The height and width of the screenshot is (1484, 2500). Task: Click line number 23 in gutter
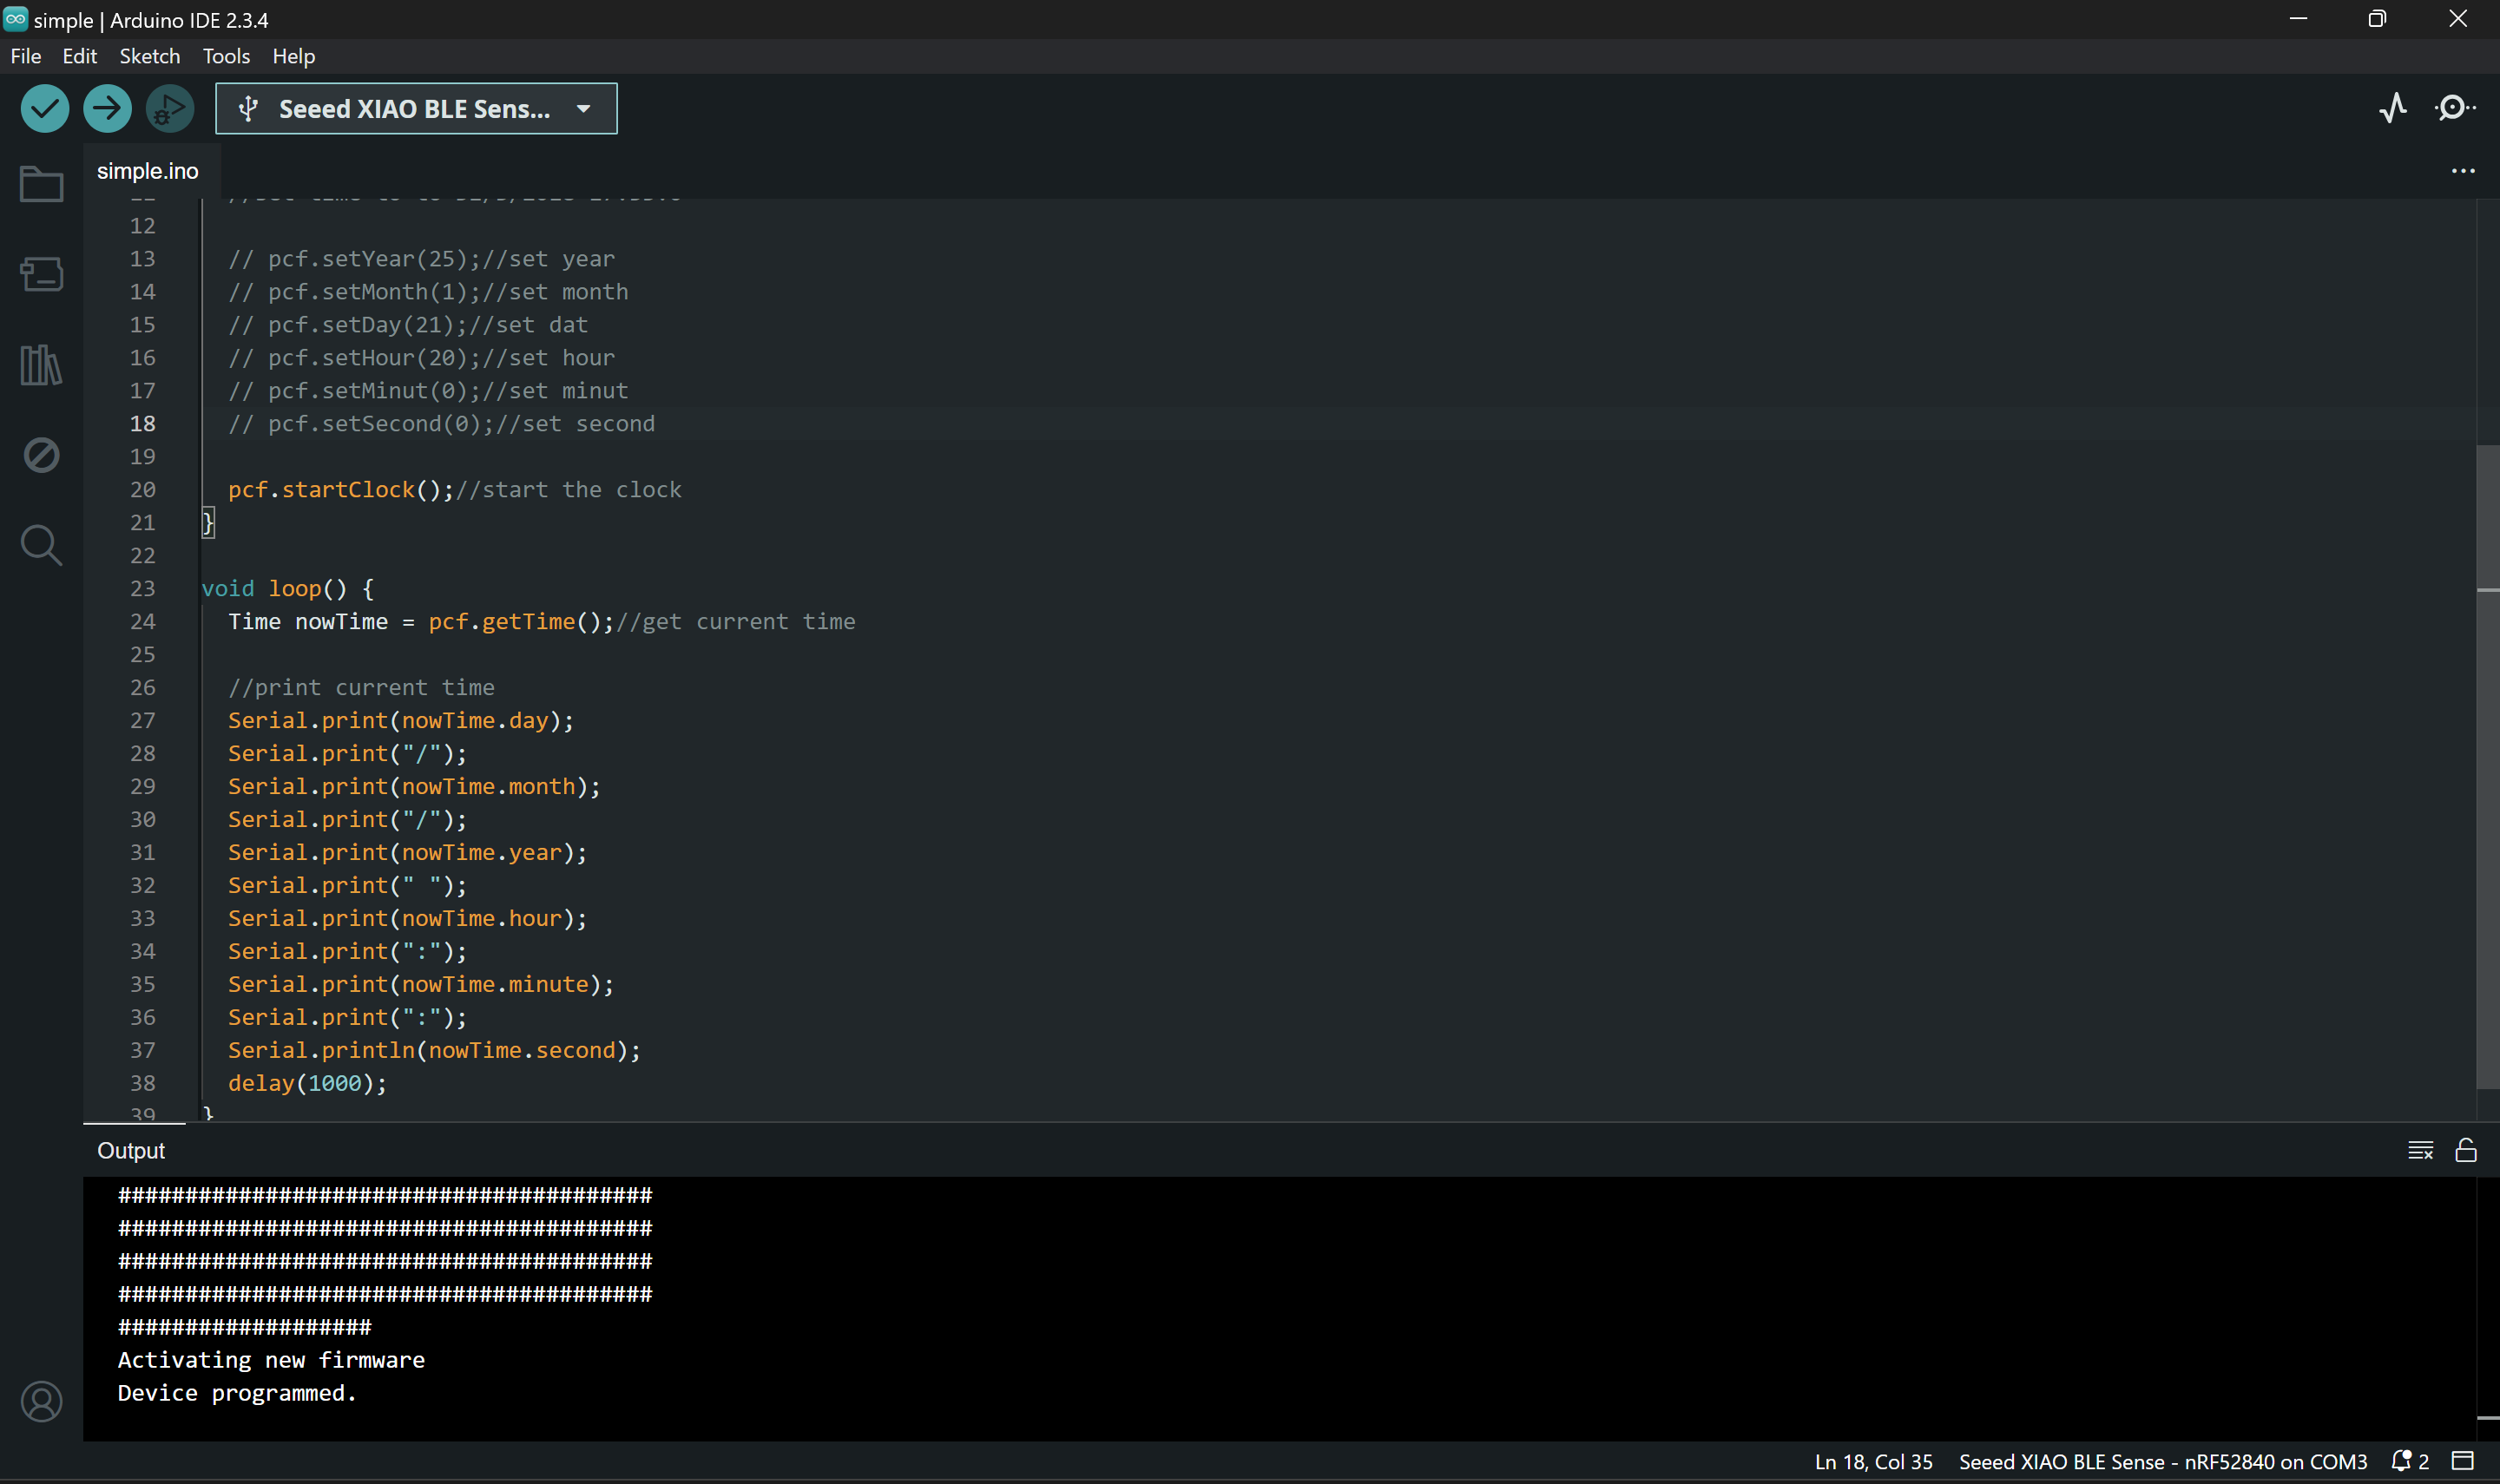143,588
